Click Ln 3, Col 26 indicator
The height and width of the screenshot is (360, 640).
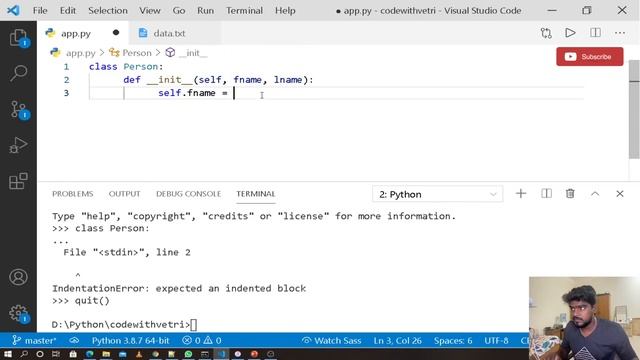pos(398,340)
